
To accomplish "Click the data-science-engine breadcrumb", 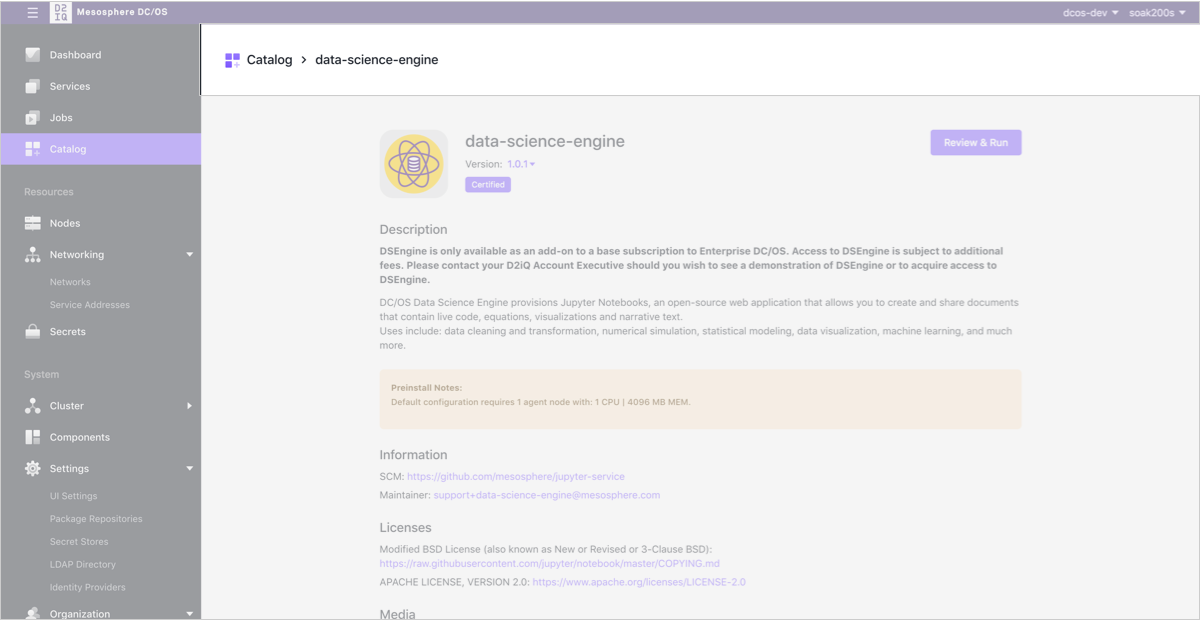I will (x=377, y=60).
